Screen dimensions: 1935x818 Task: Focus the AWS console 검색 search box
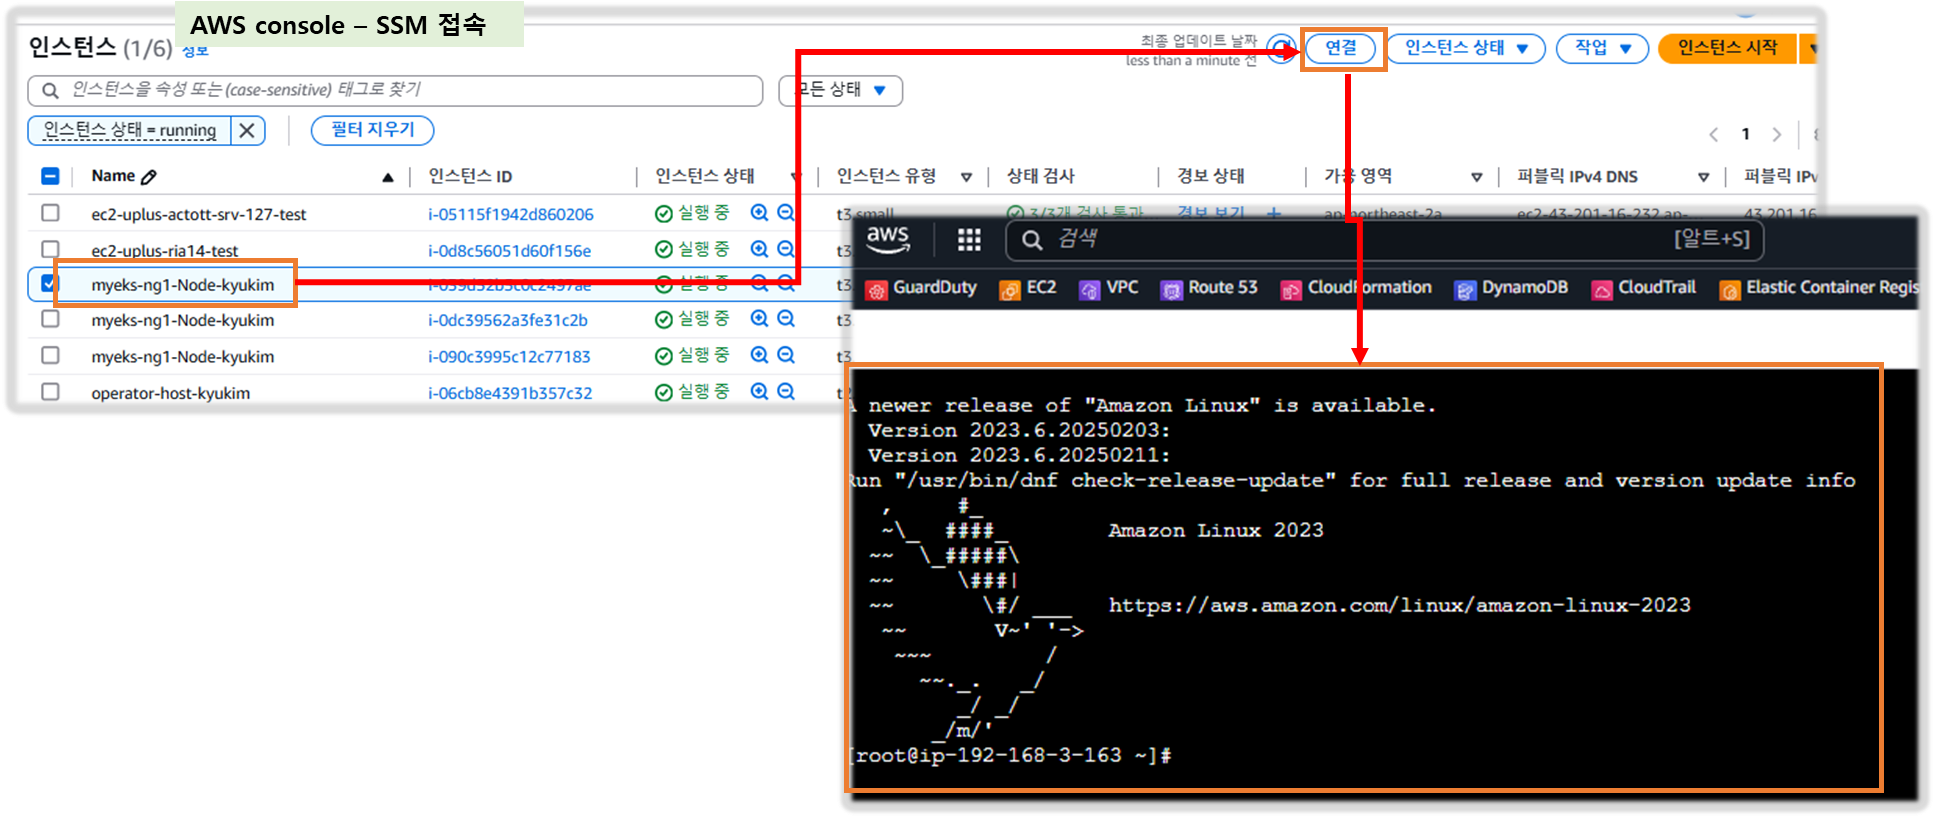click(x=1385, y=239)
